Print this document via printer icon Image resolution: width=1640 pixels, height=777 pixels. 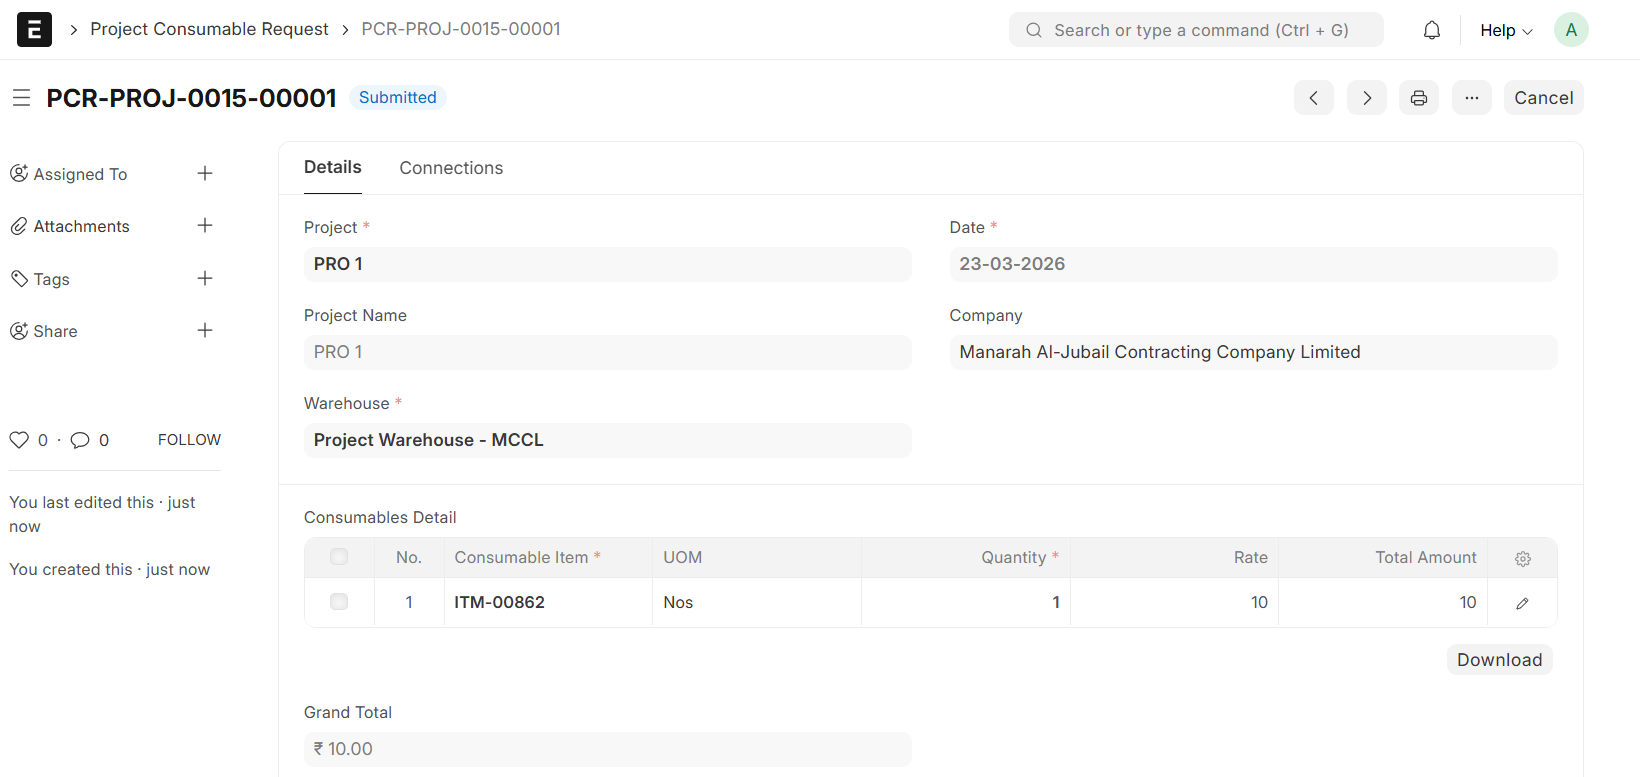click(x=1418, y=98)
